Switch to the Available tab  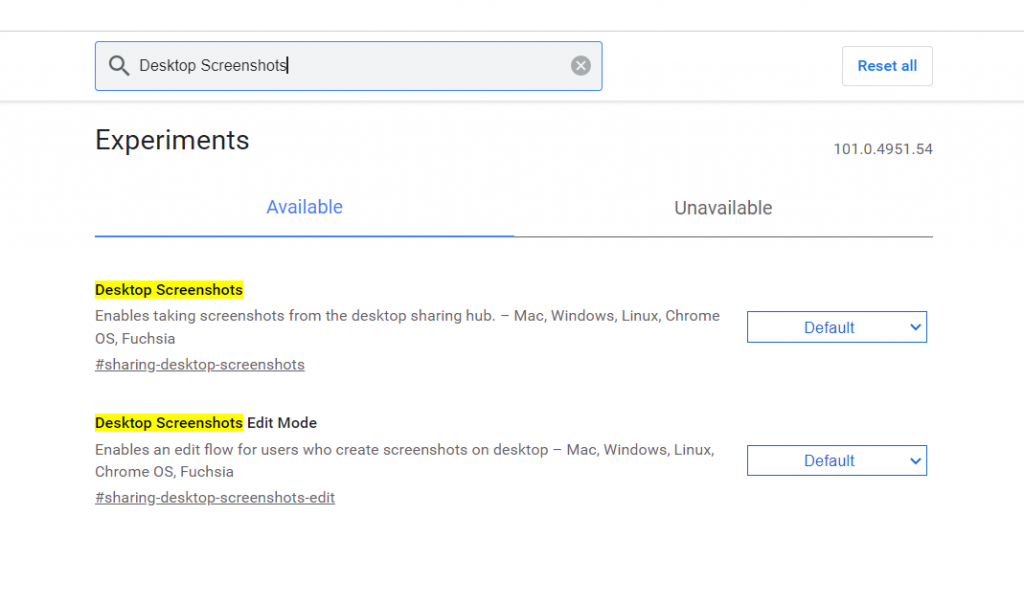(x=304, y=208)
